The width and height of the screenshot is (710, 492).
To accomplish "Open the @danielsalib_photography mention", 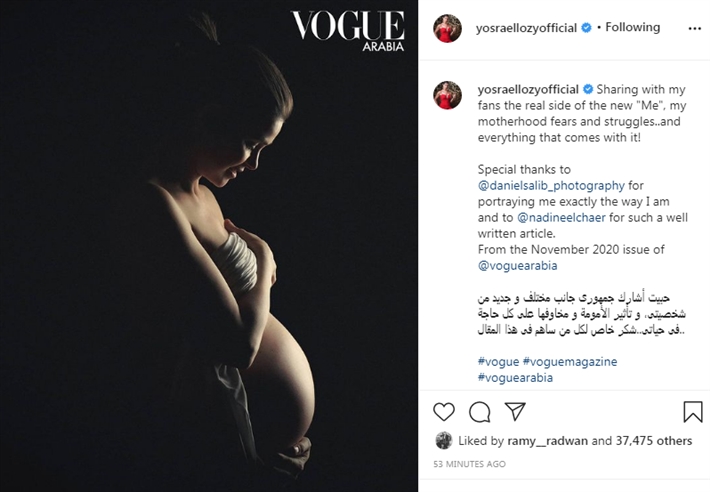I will pos(551,186).
